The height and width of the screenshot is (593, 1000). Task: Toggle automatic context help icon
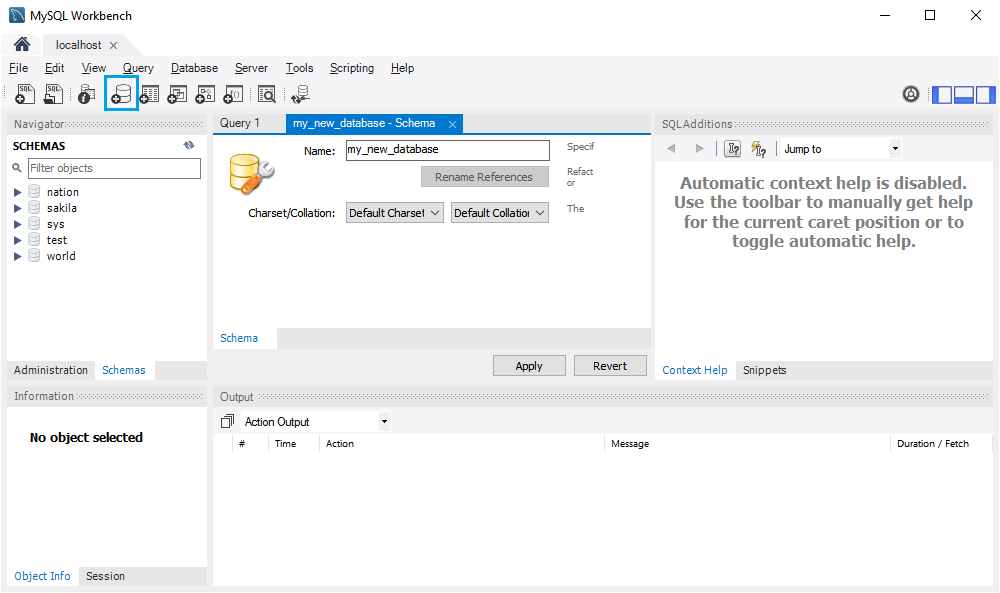pyautogui.click(x=758, y=149)
